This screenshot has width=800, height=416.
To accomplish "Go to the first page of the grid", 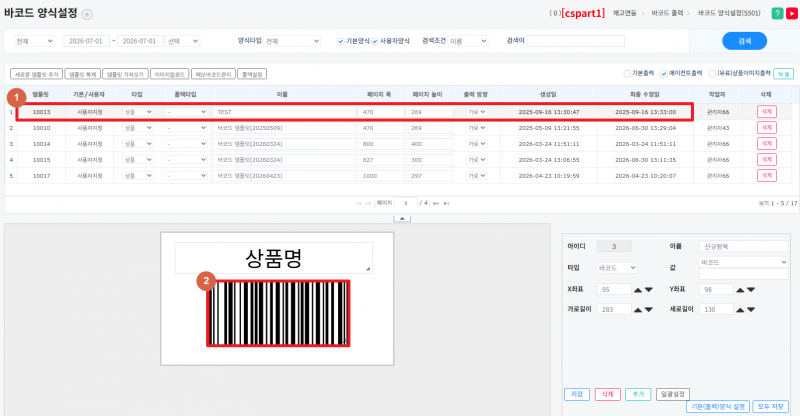I will [x=358, y=203].
